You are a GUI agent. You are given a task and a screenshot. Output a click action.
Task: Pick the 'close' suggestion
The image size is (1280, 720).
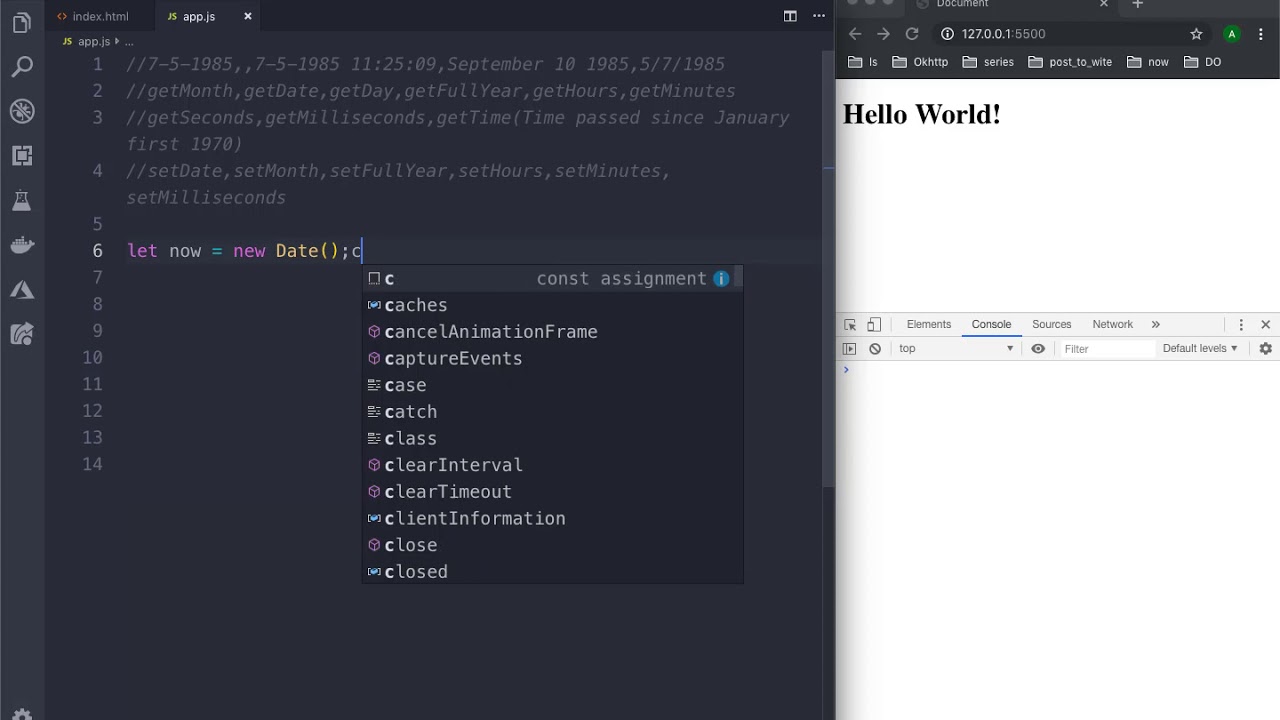552,545
